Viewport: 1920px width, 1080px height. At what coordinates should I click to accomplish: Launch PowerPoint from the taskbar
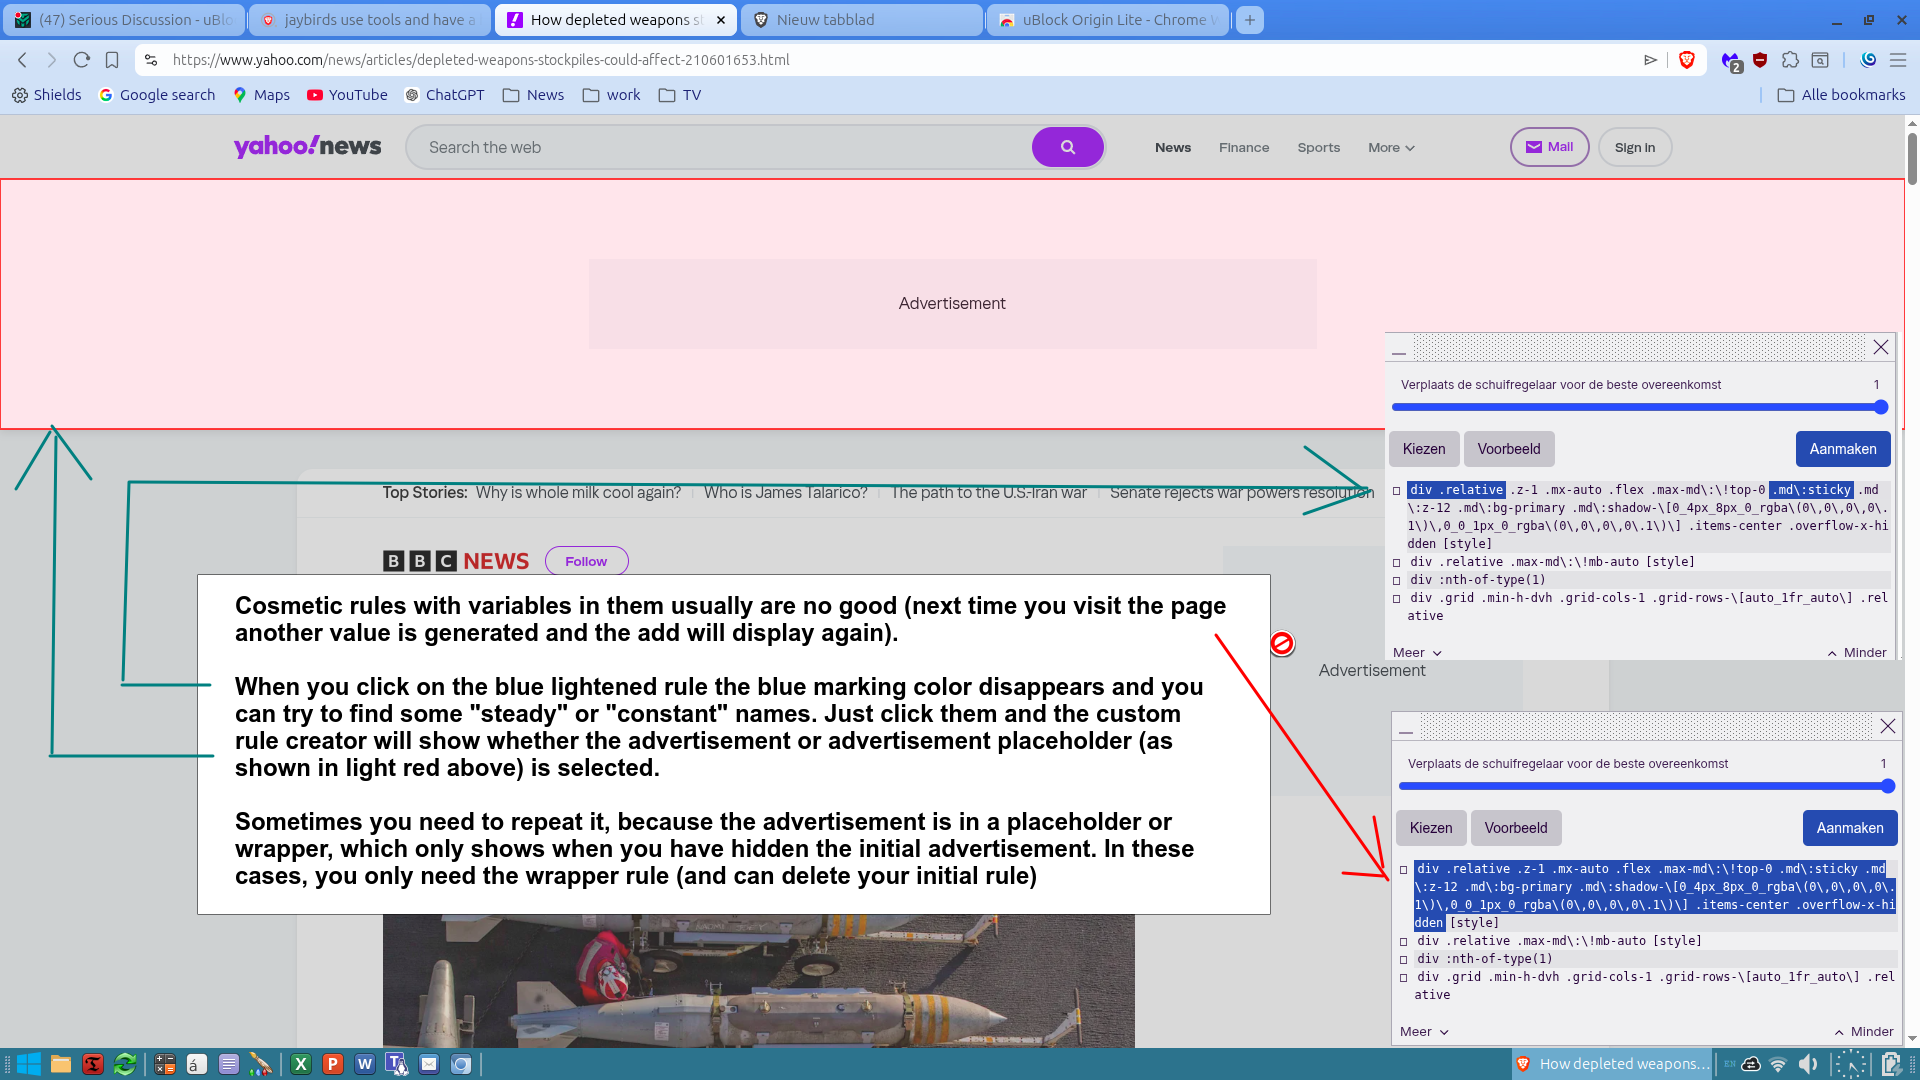(x=332, y=1064)
